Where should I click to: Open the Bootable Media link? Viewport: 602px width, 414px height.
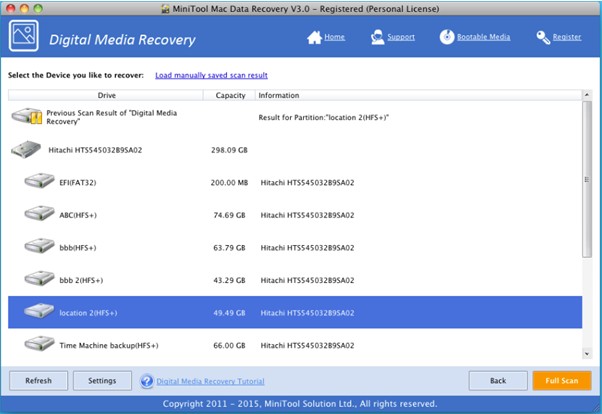click(x=483, y=37)
